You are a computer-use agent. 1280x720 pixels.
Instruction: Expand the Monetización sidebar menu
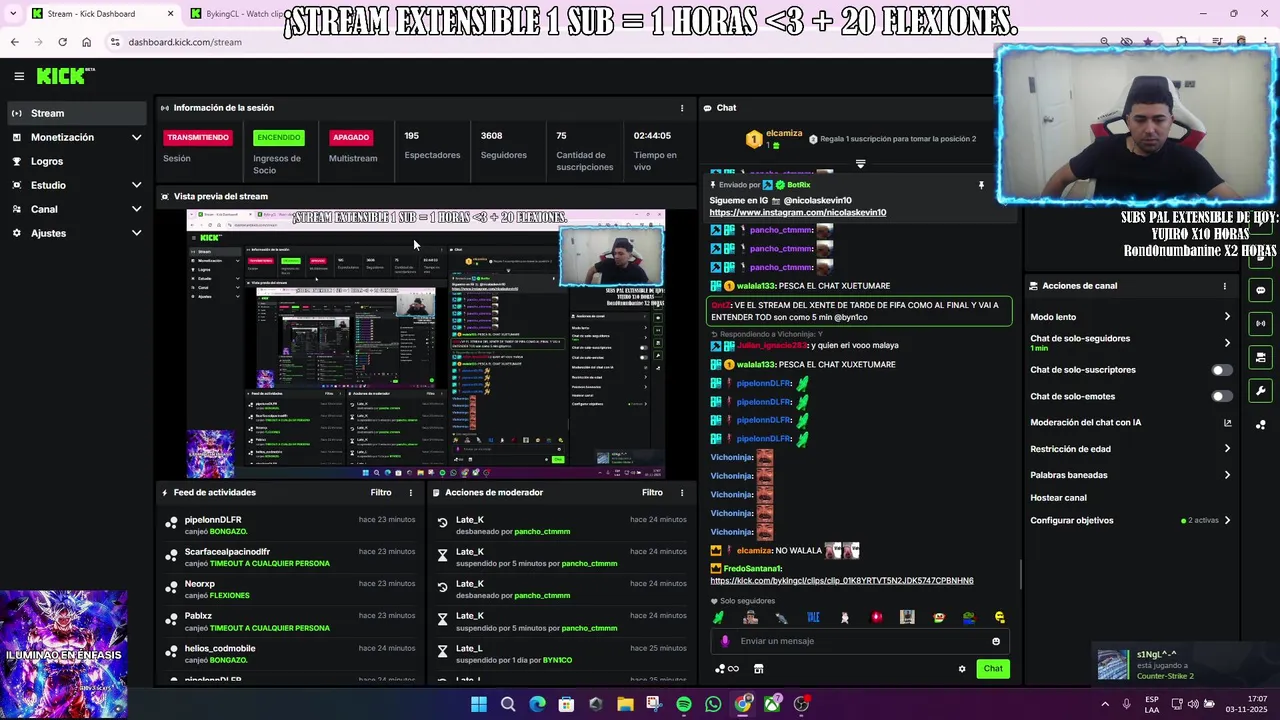pos(75,137)
